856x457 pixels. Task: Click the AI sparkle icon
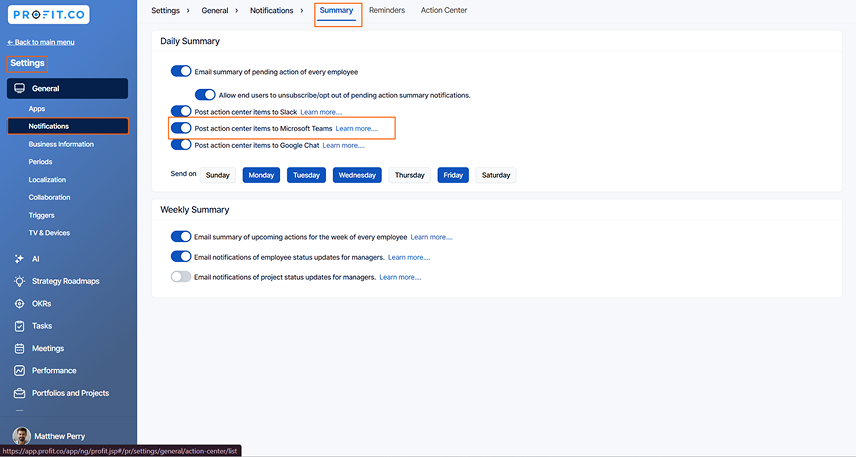(19, 259)
